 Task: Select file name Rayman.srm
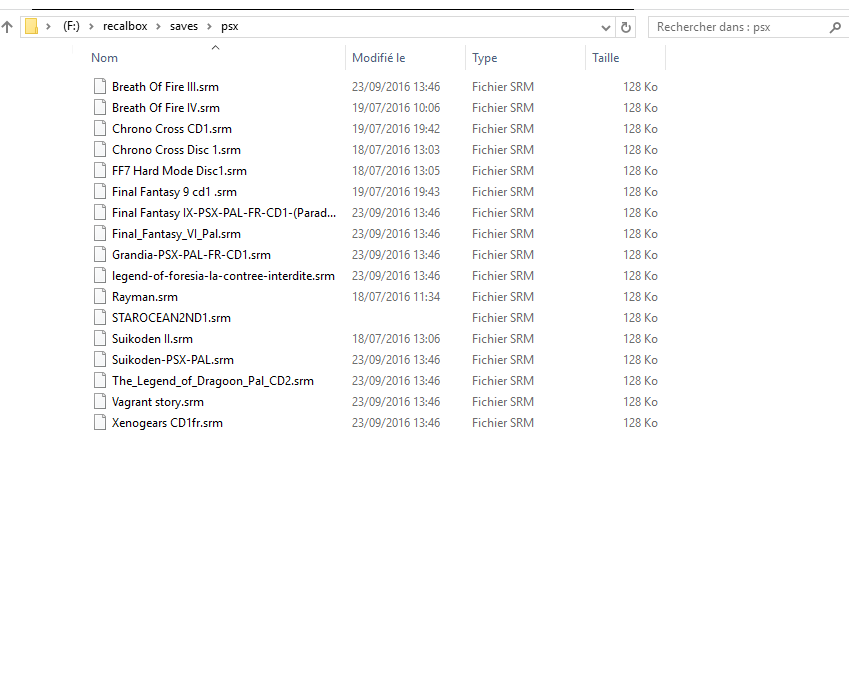145,297
